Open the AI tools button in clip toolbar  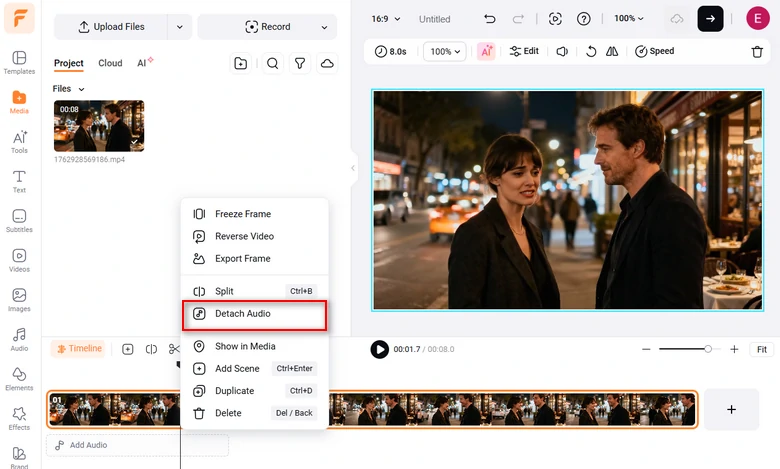point(486,51)
